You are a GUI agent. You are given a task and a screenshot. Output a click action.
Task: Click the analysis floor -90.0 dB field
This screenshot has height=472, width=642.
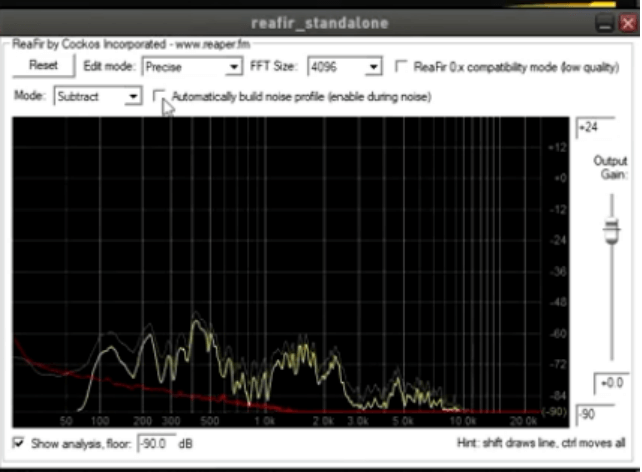click(x=156, y=444)
